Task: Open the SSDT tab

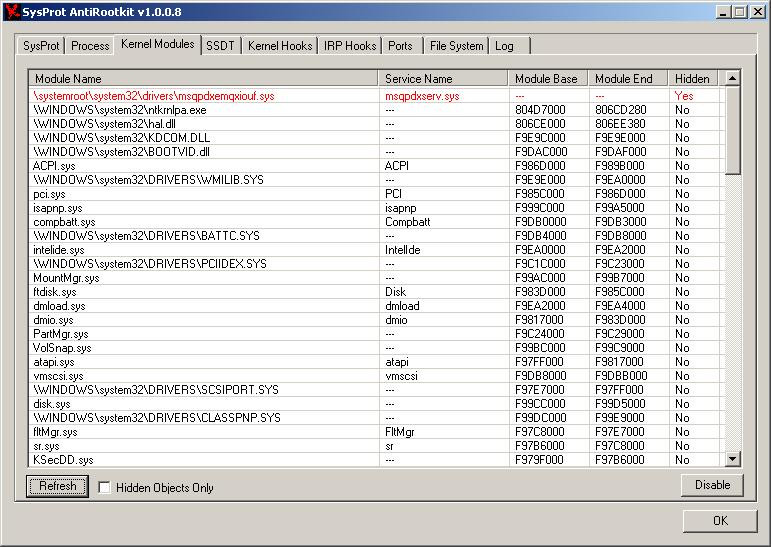Action: tap(220, 46)
